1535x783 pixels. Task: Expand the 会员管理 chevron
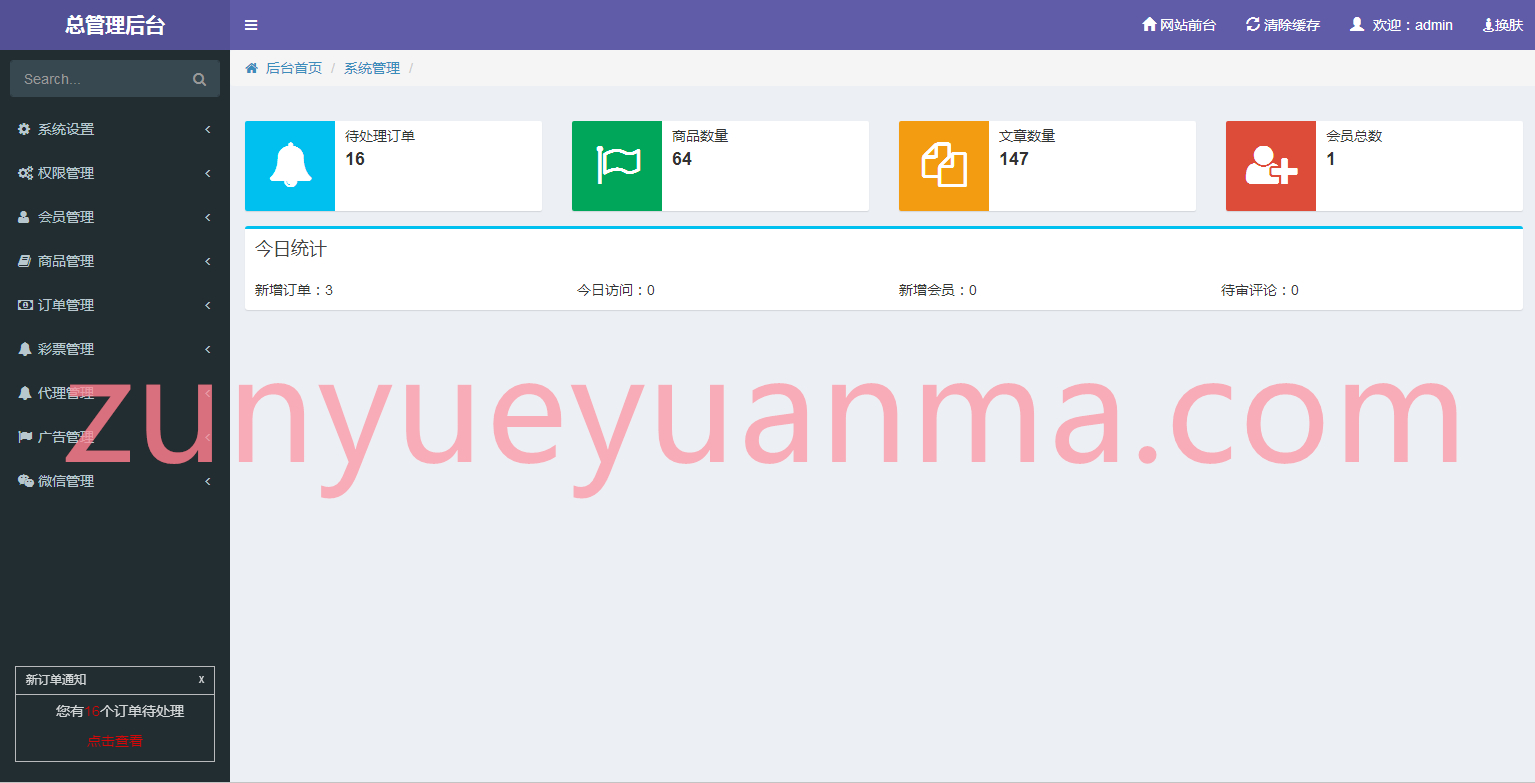pos(207,217)
